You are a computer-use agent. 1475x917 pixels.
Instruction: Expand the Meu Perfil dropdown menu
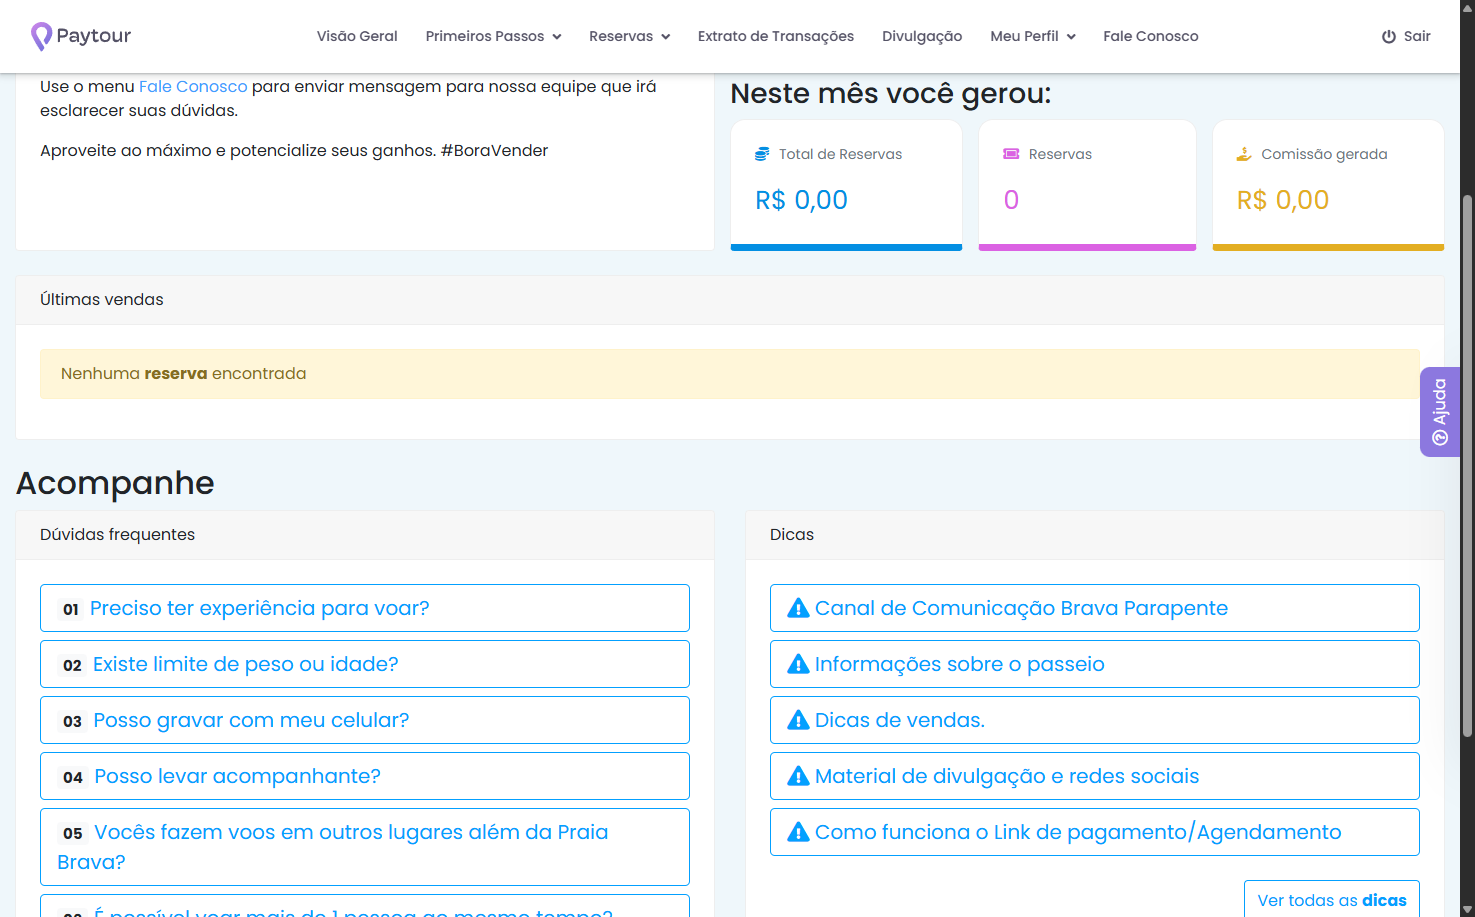pos(1033,36)
